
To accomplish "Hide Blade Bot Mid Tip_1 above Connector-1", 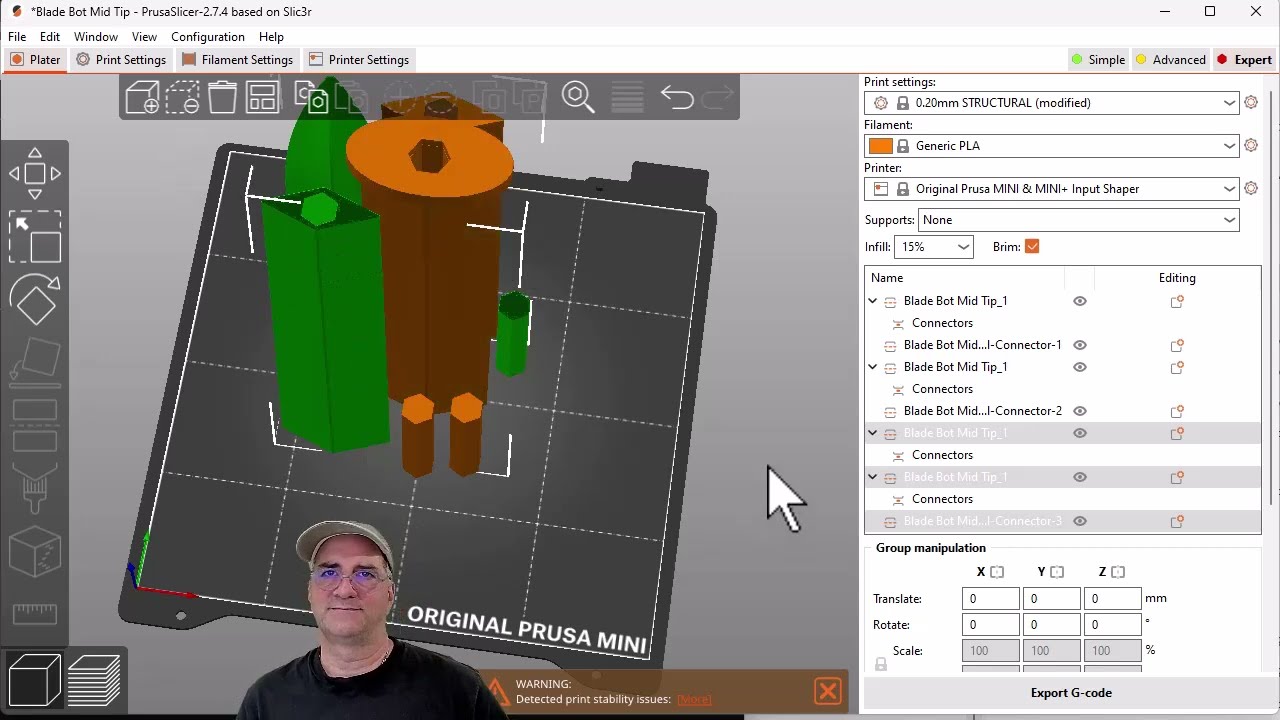I will point(1080,301).
